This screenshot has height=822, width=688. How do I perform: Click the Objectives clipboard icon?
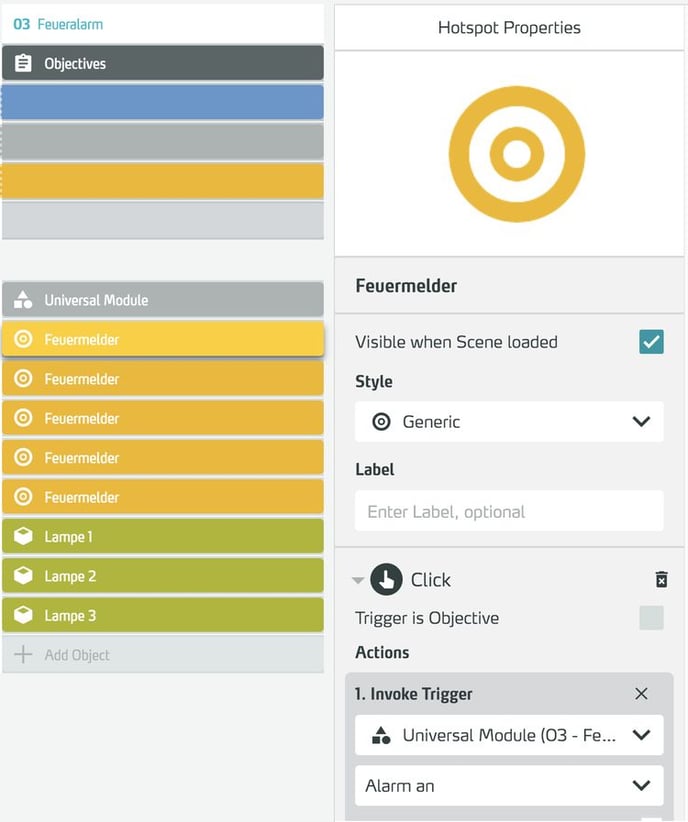23,63
